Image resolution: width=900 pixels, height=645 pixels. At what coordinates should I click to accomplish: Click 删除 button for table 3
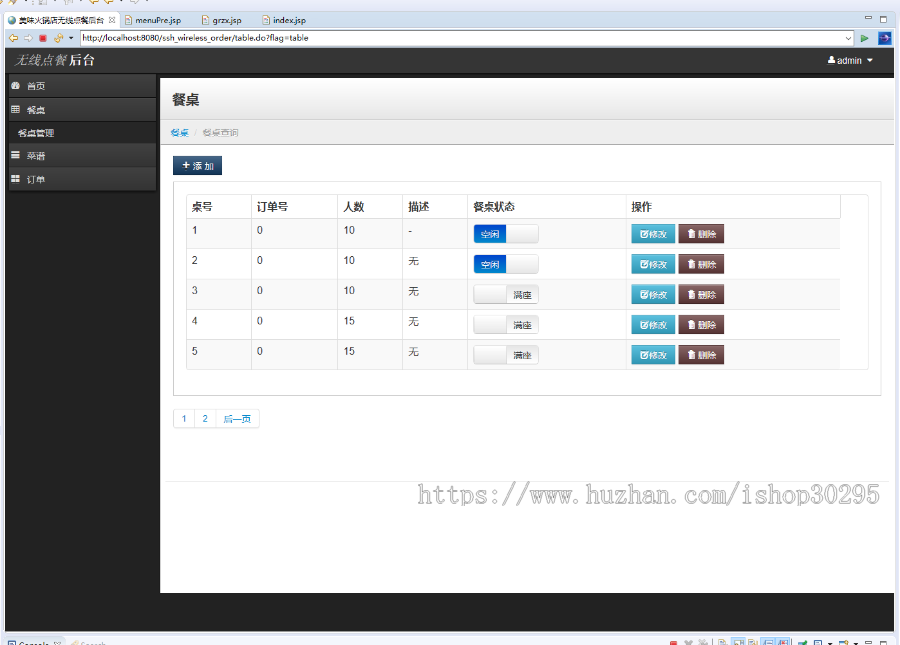[701, 295]
